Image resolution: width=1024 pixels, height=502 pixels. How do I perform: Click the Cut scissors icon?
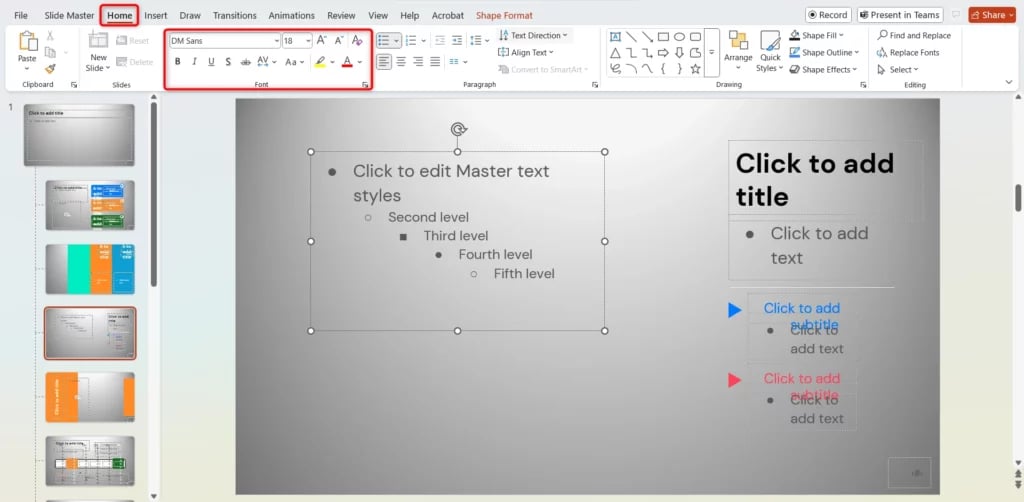click(50, 36)
